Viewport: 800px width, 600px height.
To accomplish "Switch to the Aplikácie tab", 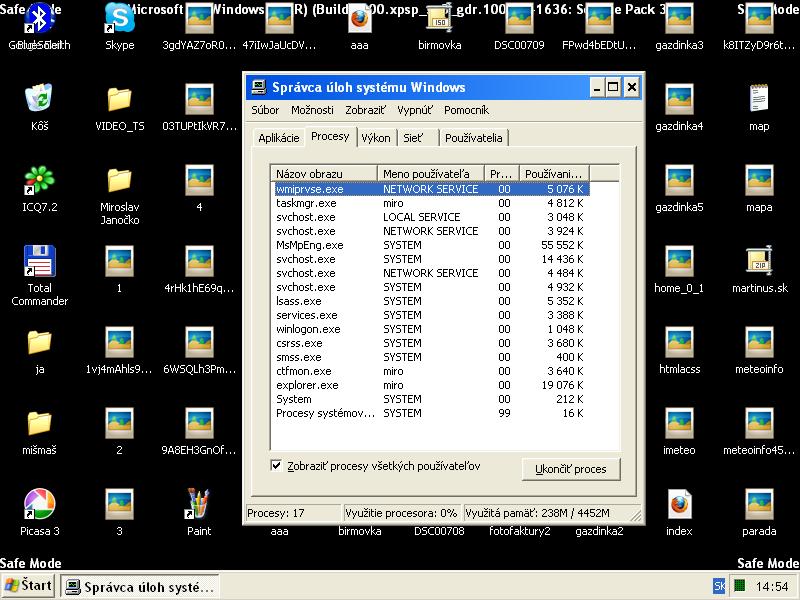I will point(279,138).
